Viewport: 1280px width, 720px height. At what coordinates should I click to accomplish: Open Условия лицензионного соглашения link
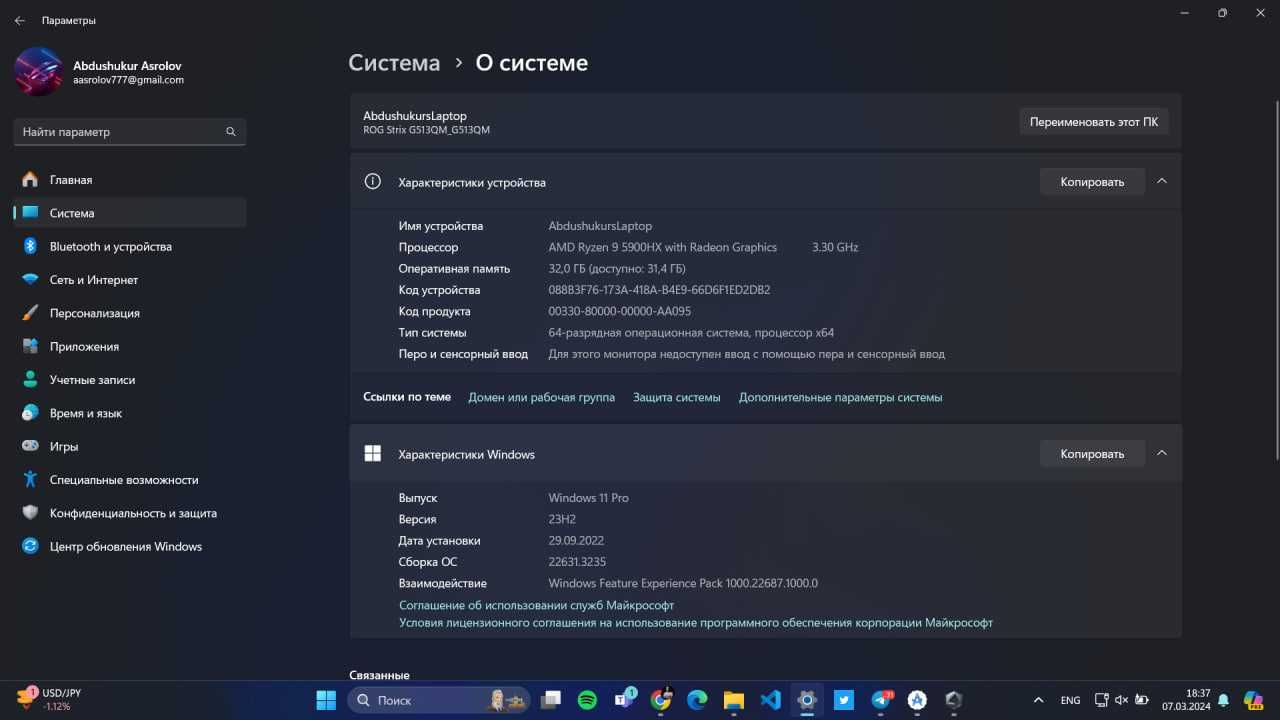tap(696, 622)
